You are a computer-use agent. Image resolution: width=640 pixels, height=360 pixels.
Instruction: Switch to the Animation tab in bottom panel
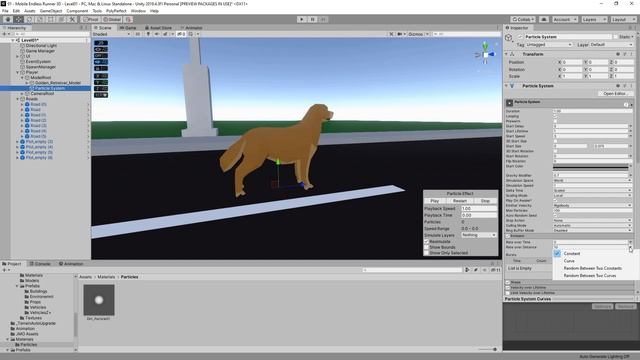71,264
